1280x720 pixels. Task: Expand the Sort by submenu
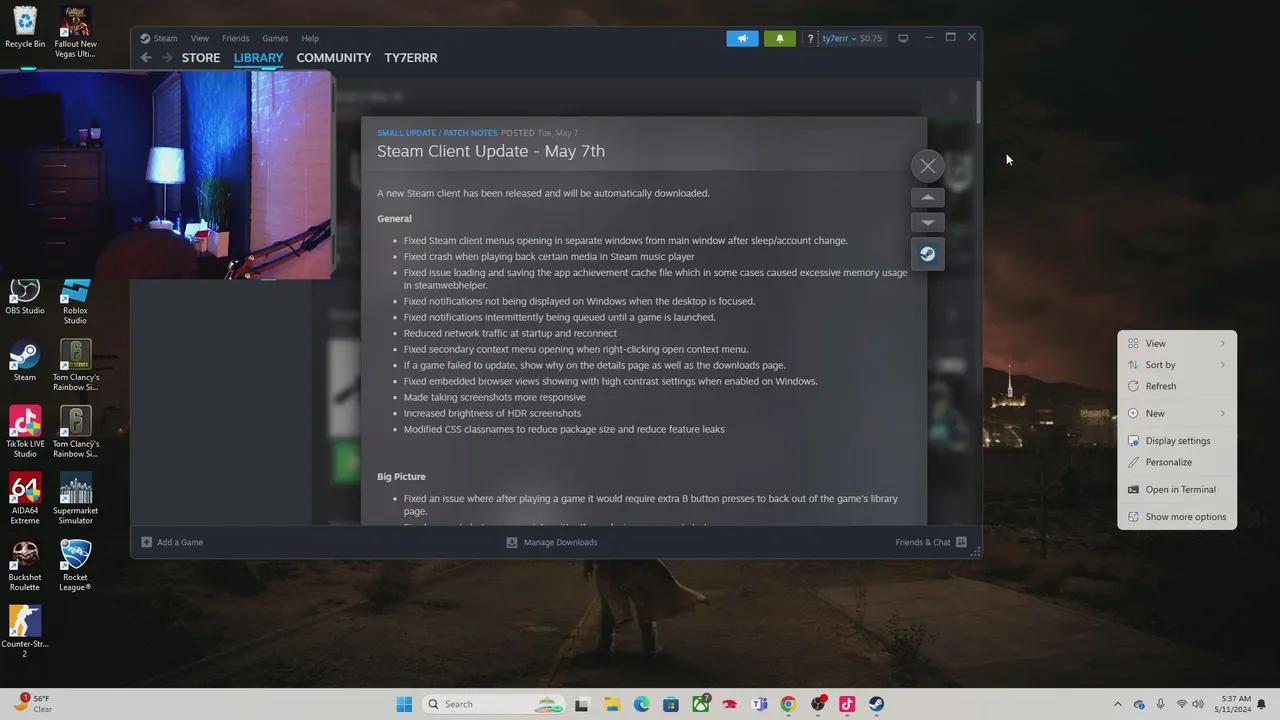1177,365
